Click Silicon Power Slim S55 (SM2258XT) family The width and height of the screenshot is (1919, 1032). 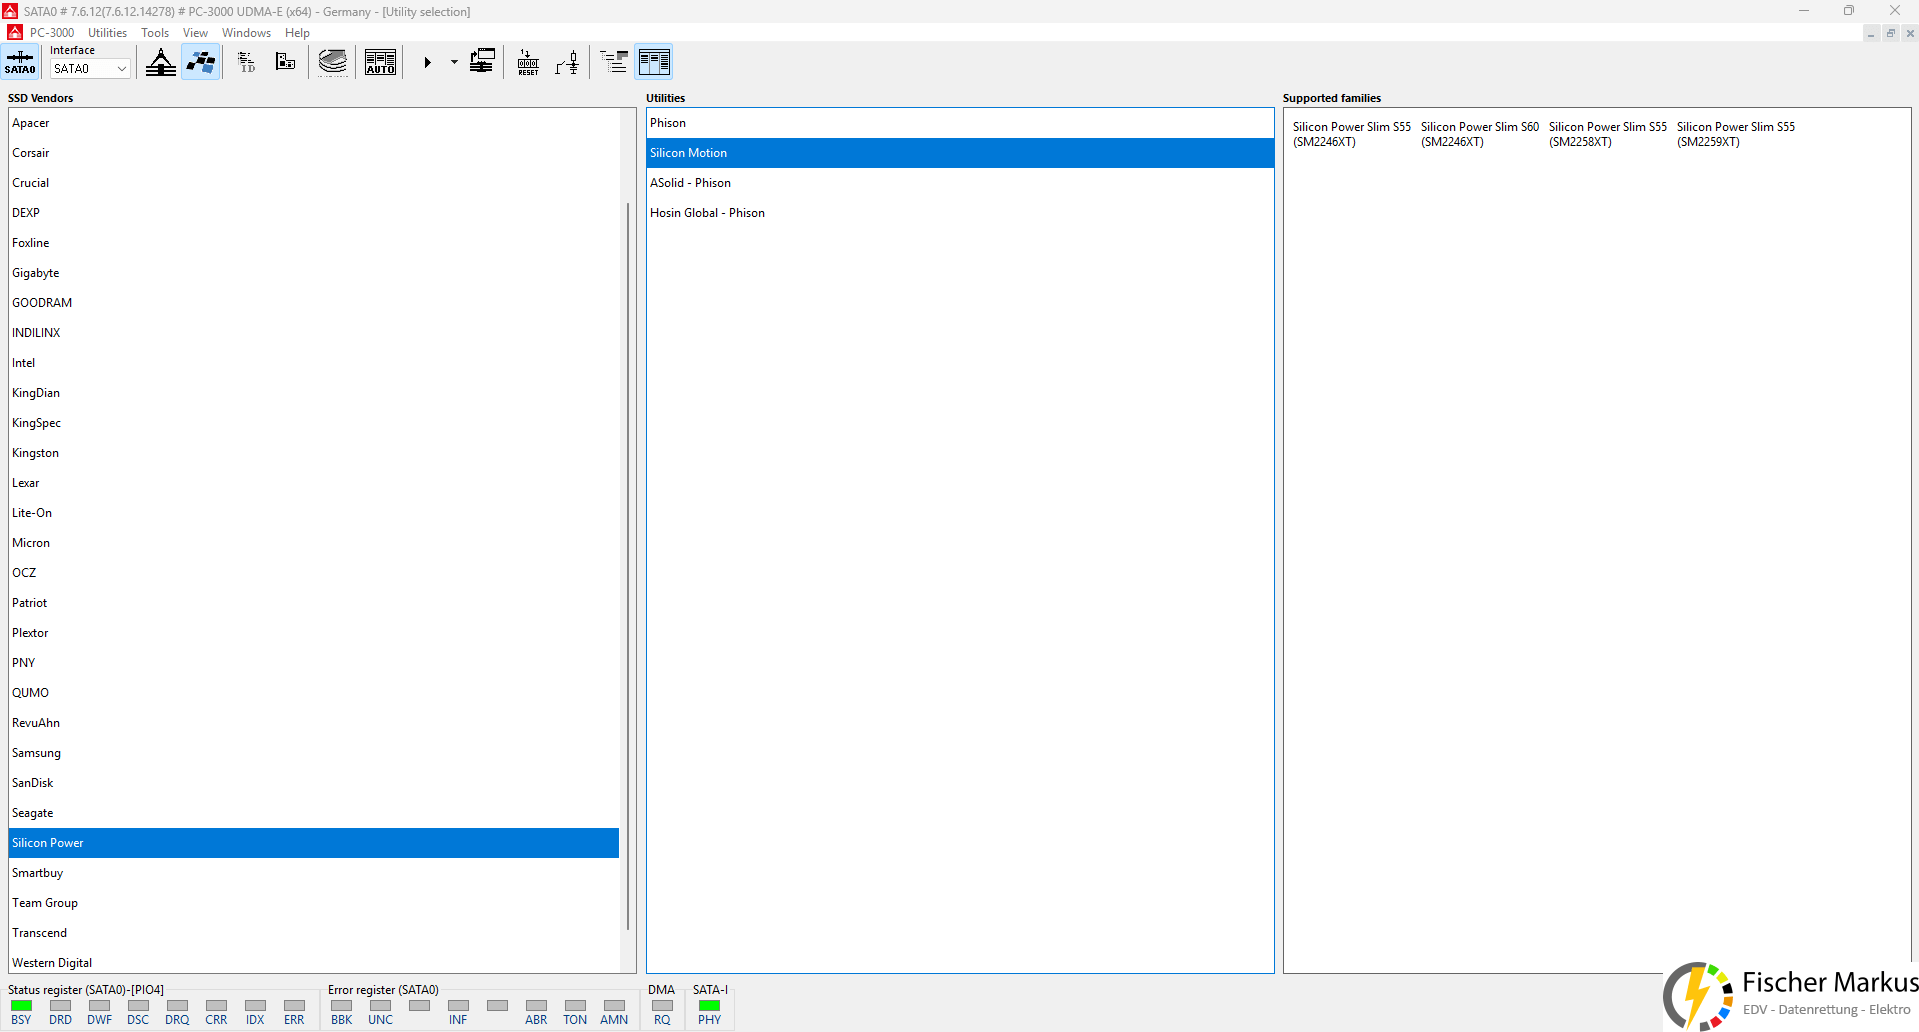(1607, 134)
